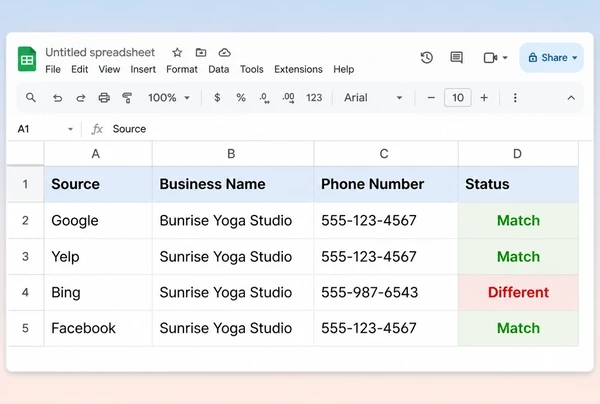Open the File menu

coord(53,69)
